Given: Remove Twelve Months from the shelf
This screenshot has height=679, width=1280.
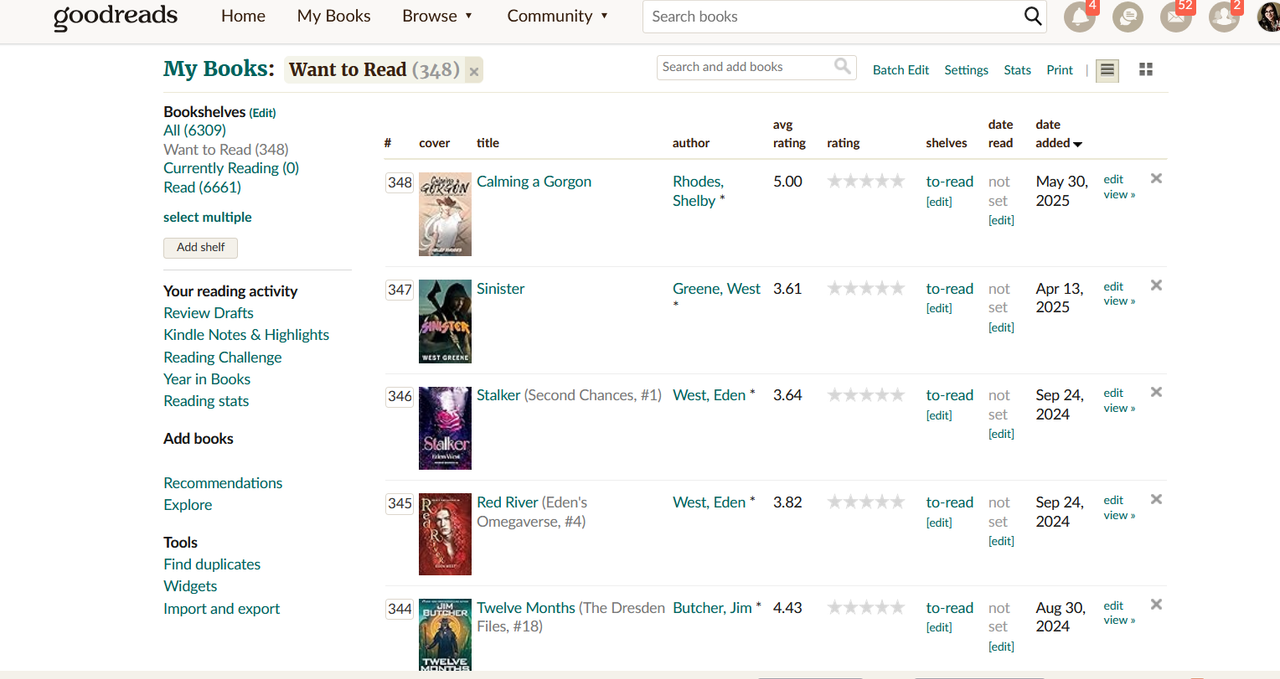Looking at the screenshot, I should 1156,604.
